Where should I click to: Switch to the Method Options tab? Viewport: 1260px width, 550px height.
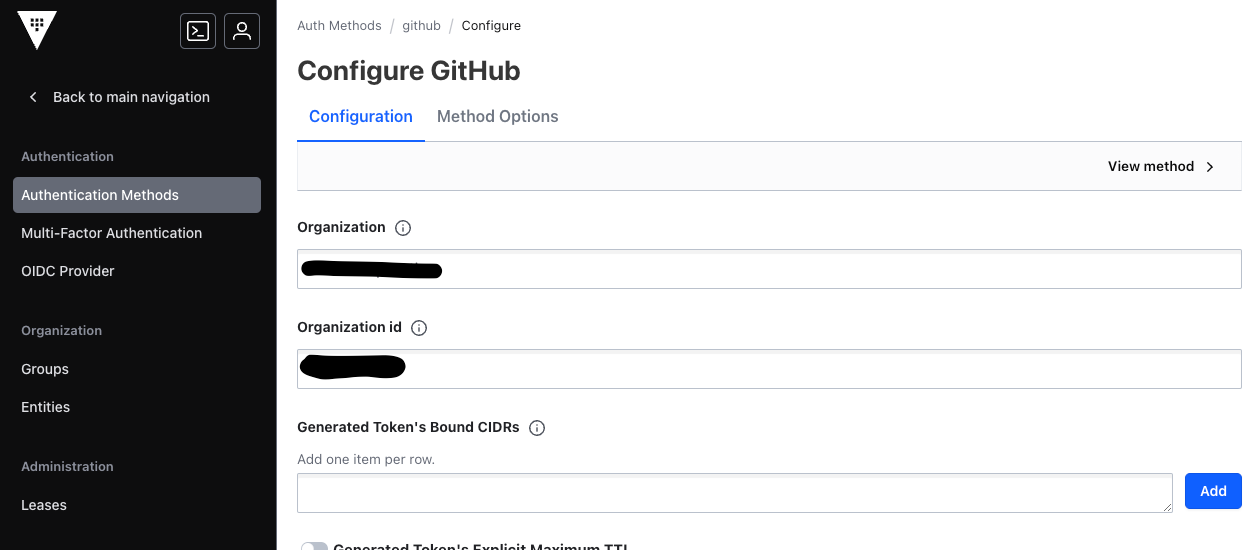point(497,116)
